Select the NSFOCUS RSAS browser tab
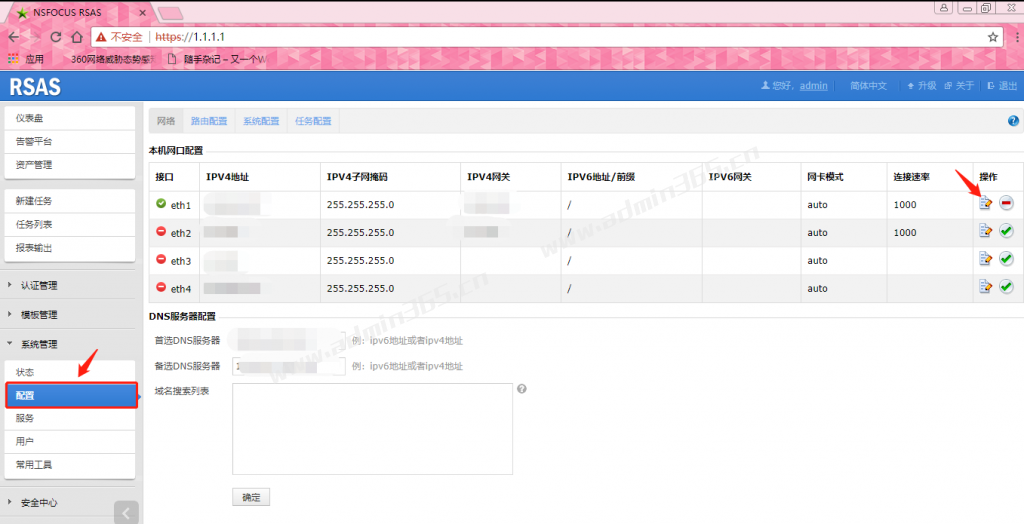 (78, 12)
